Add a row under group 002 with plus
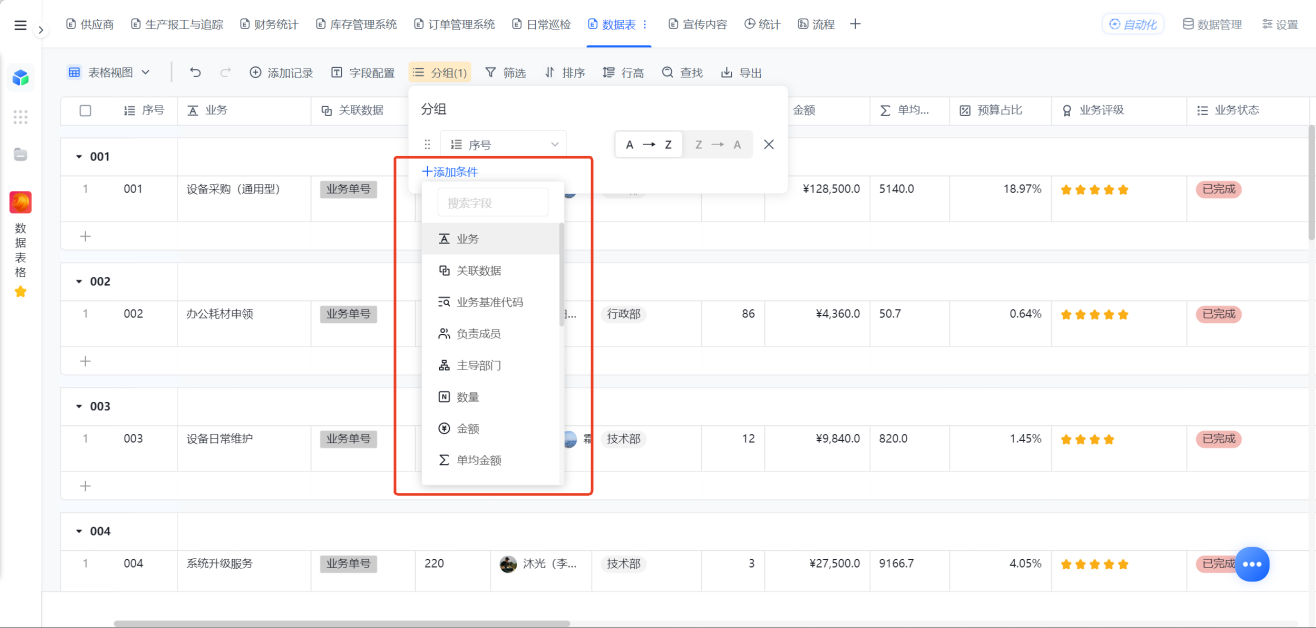 click(85, 361)
